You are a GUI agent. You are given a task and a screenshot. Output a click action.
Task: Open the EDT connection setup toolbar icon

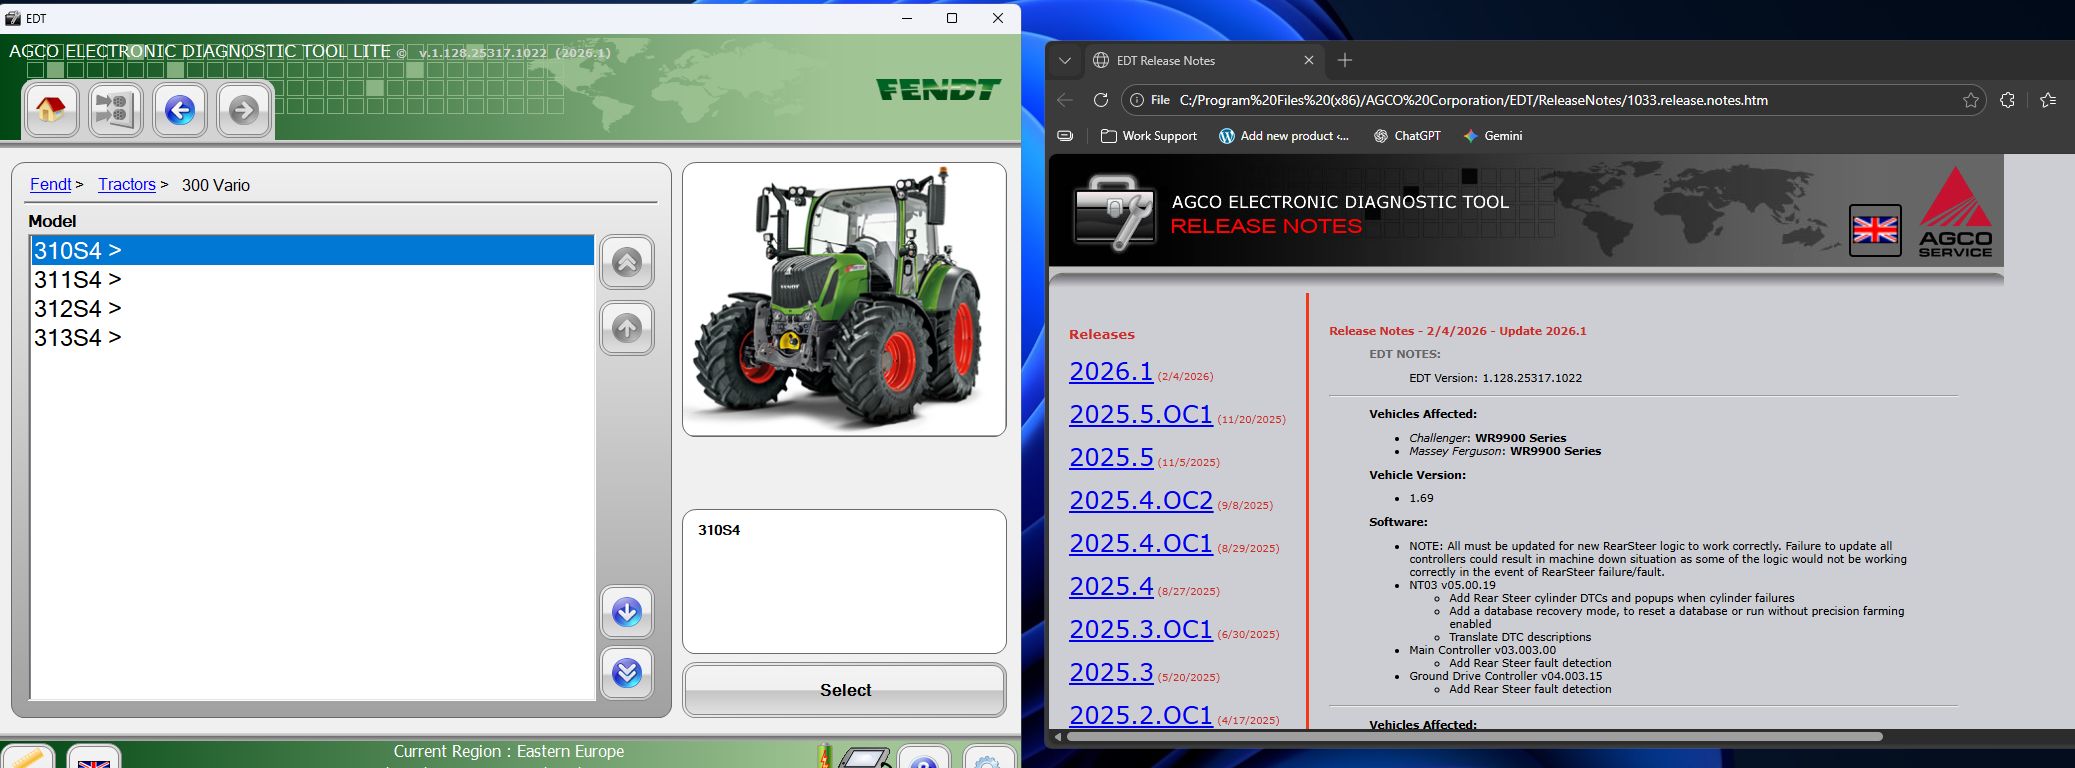coord(115,110)
